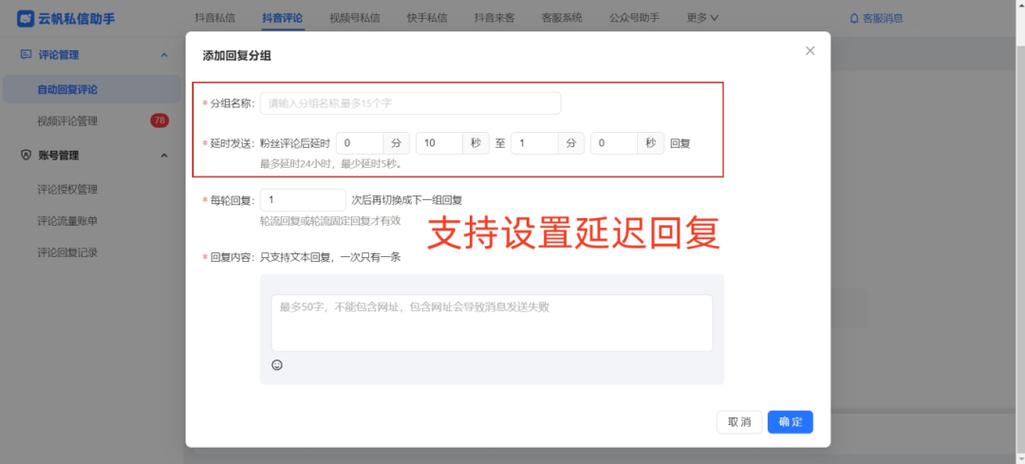Click the red 78 badge on 视频评论管理
Viewport: 1025px width, 464px height.
click(159, 121)
